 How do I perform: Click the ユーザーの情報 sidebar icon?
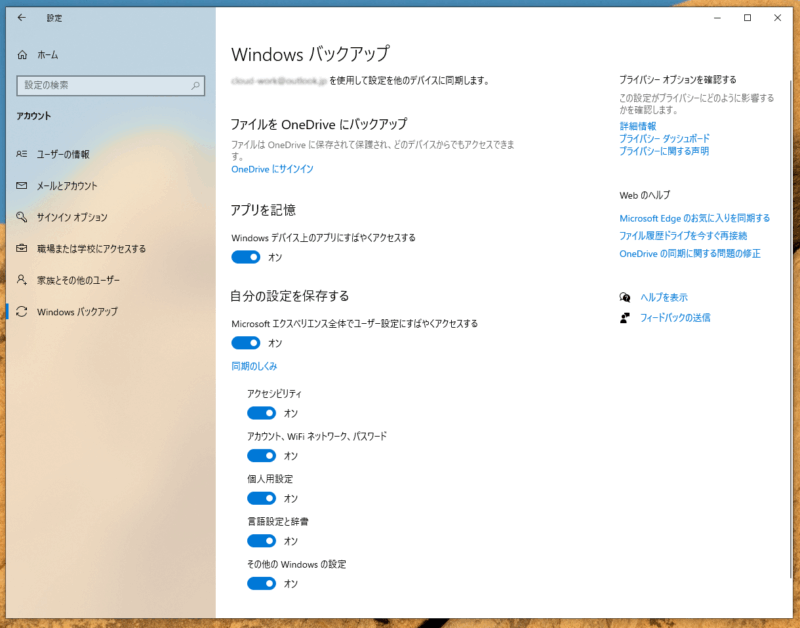pos(22,155)
